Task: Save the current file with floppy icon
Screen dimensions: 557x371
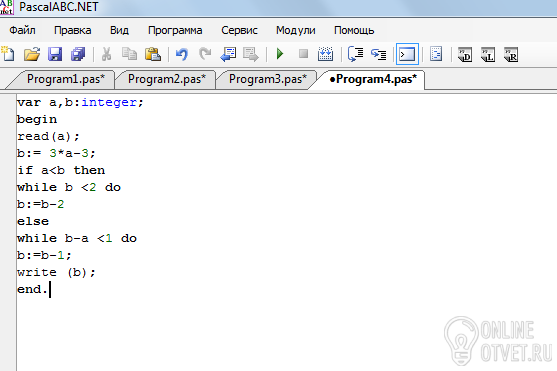Action: point(55,54)
